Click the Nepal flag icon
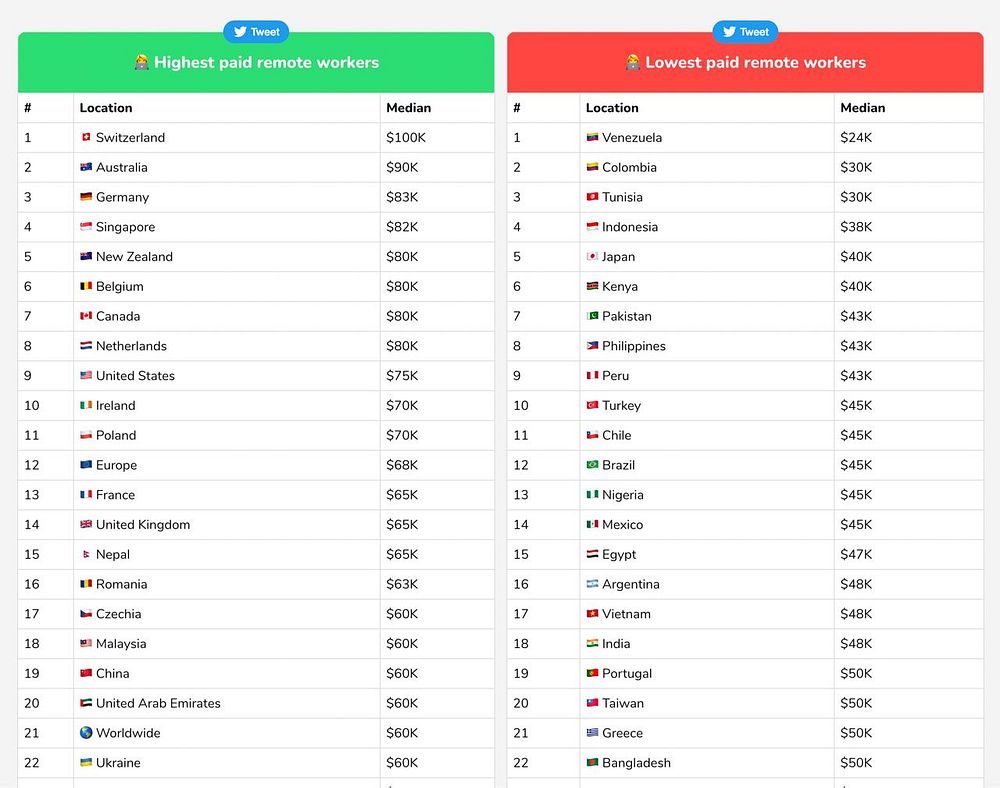The image size is (1000, 788). (x=86, y=554)
